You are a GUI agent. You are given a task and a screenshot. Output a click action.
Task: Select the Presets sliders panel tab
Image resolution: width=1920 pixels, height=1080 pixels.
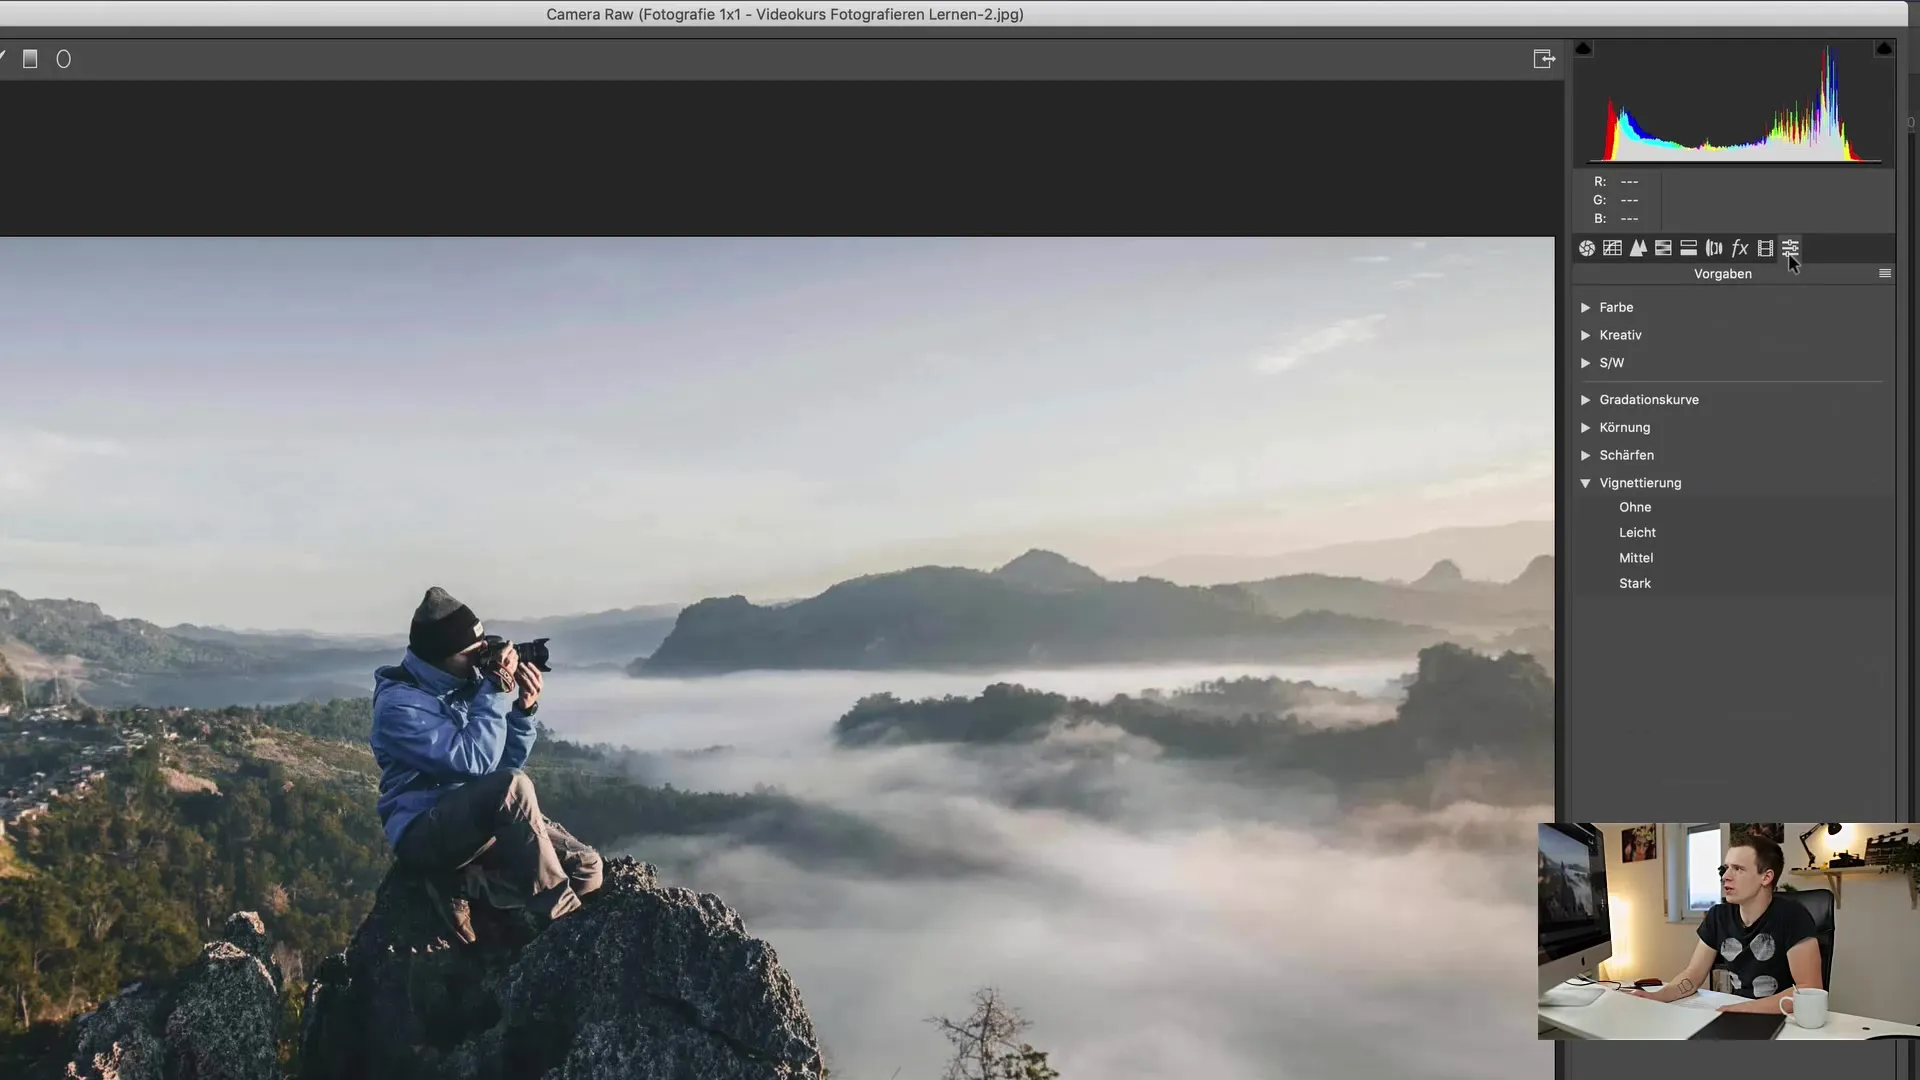[x=1790, y=248]
